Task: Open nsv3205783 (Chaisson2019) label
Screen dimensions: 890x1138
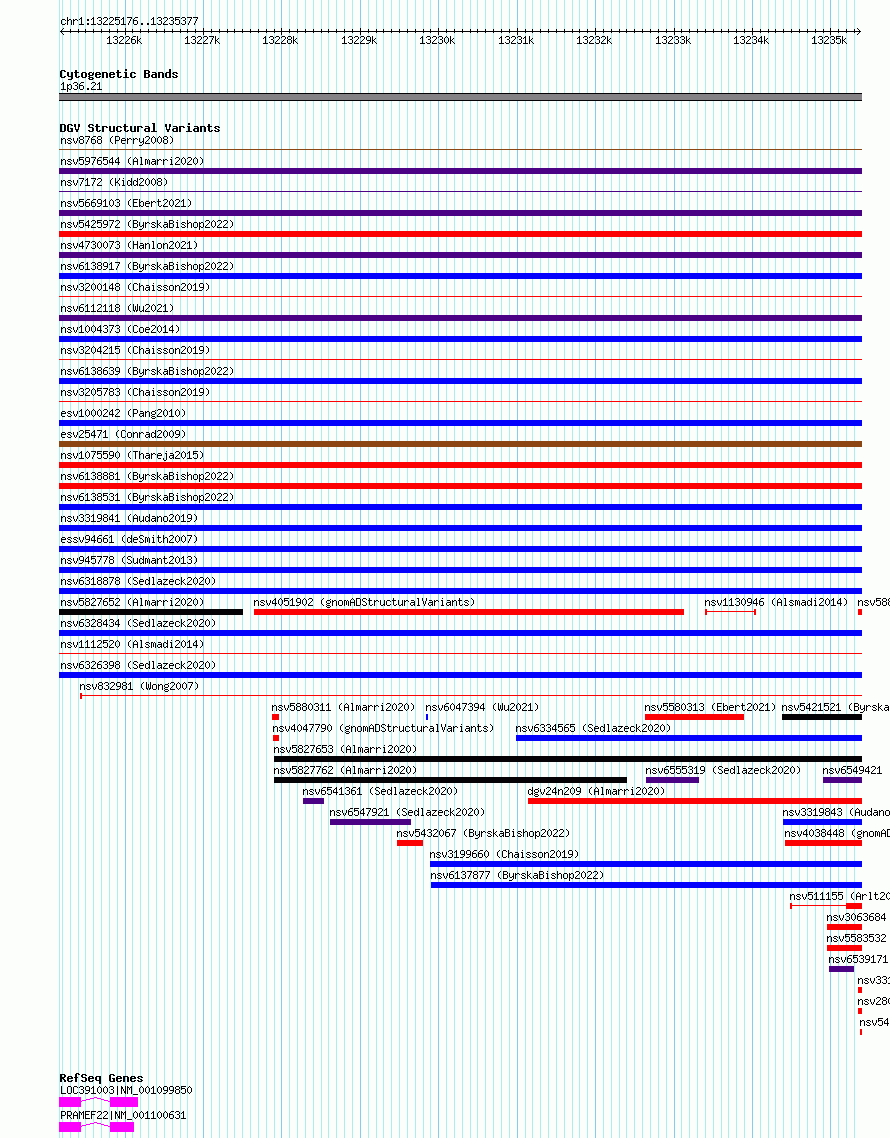Action: tap(135, 393)
